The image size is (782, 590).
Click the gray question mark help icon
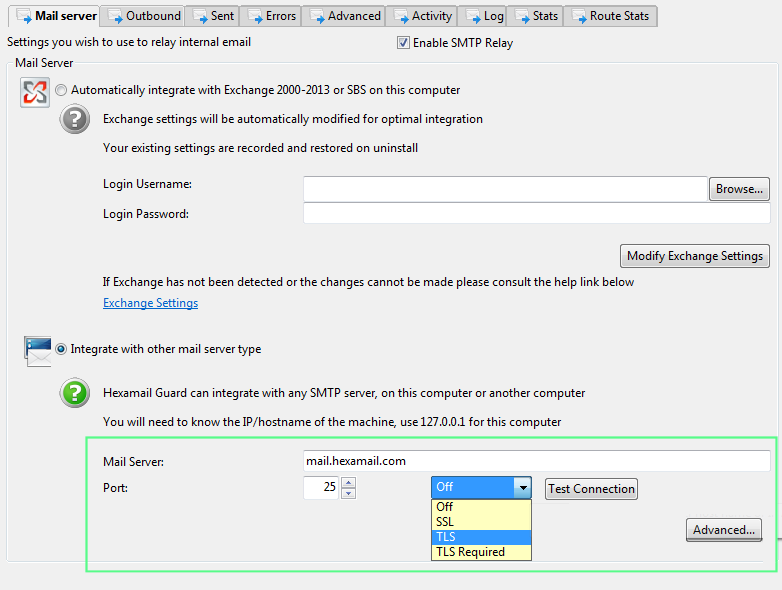click(75, 120)
